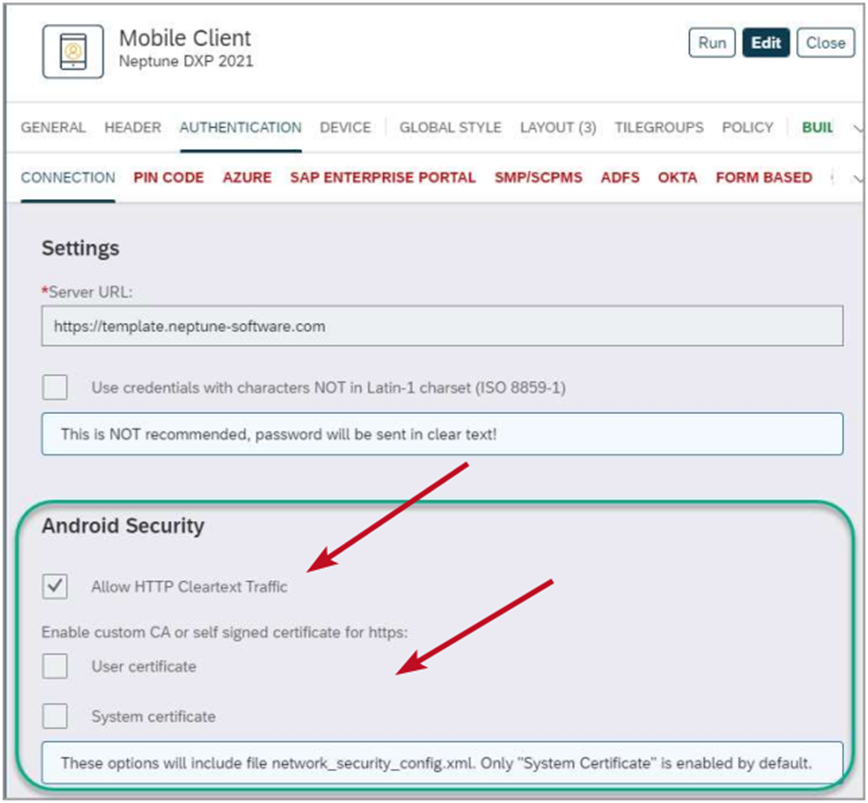
Task: Switch to the Policy tab
Action: [x=747, y=128]
